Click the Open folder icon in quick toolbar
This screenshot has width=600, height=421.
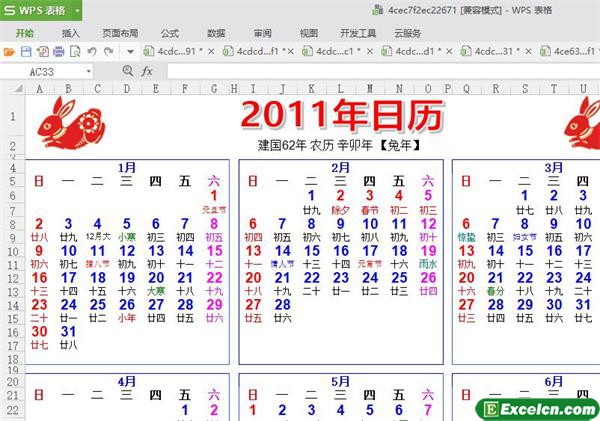[x=9, y=51]
